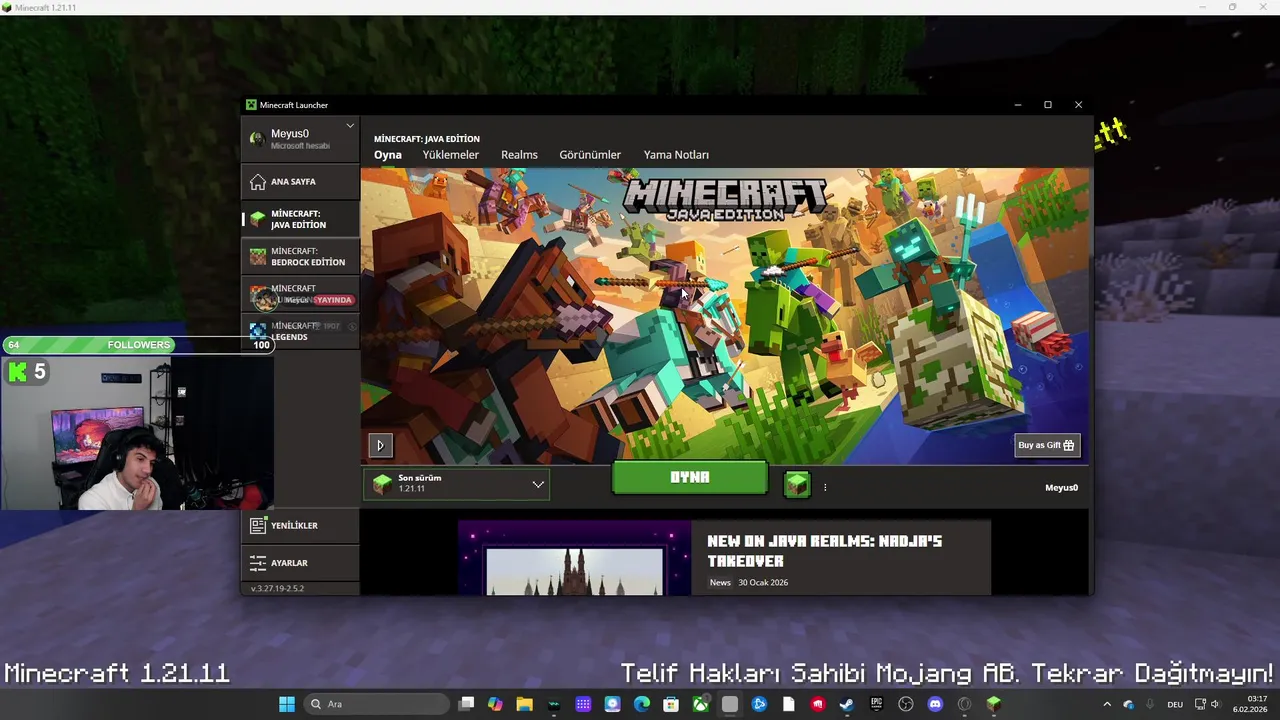Open the volume icon in system tray
The image size is (1280, 720).
1216,704
